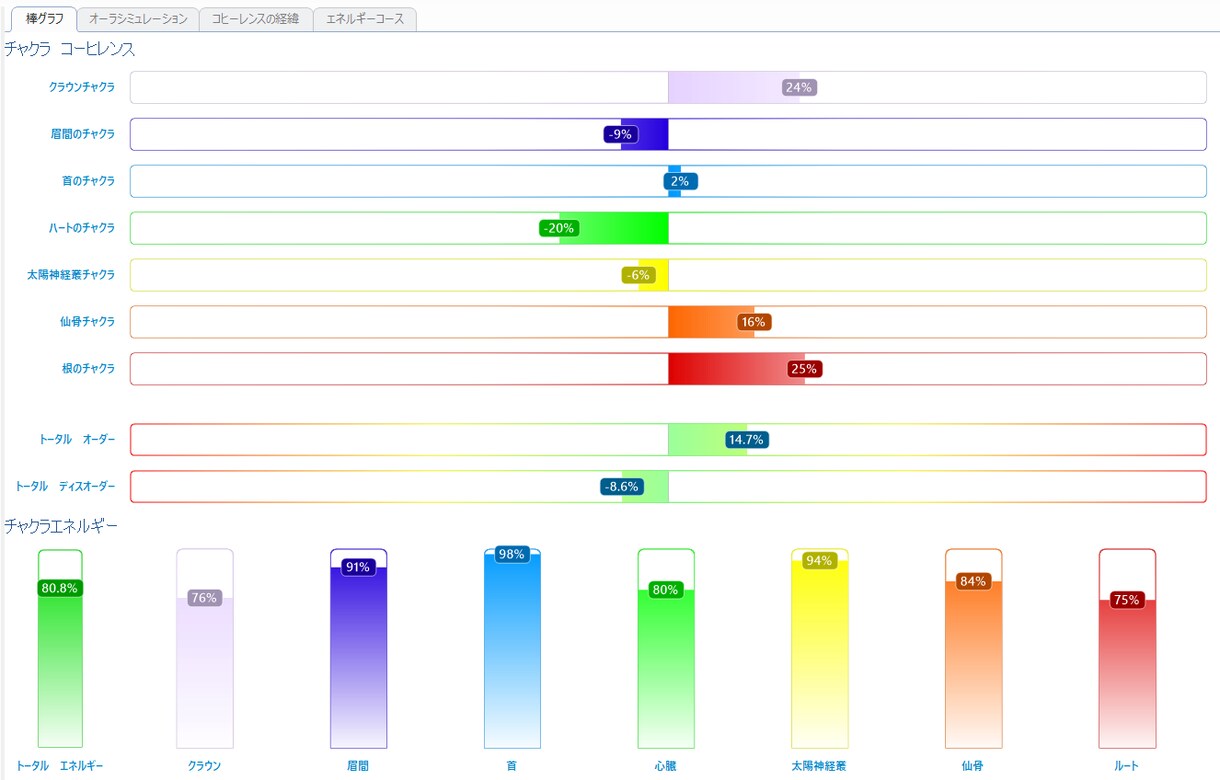Click the 98% throat energy value
Viewport: 1220px width, 780px height.
point(512,554)
